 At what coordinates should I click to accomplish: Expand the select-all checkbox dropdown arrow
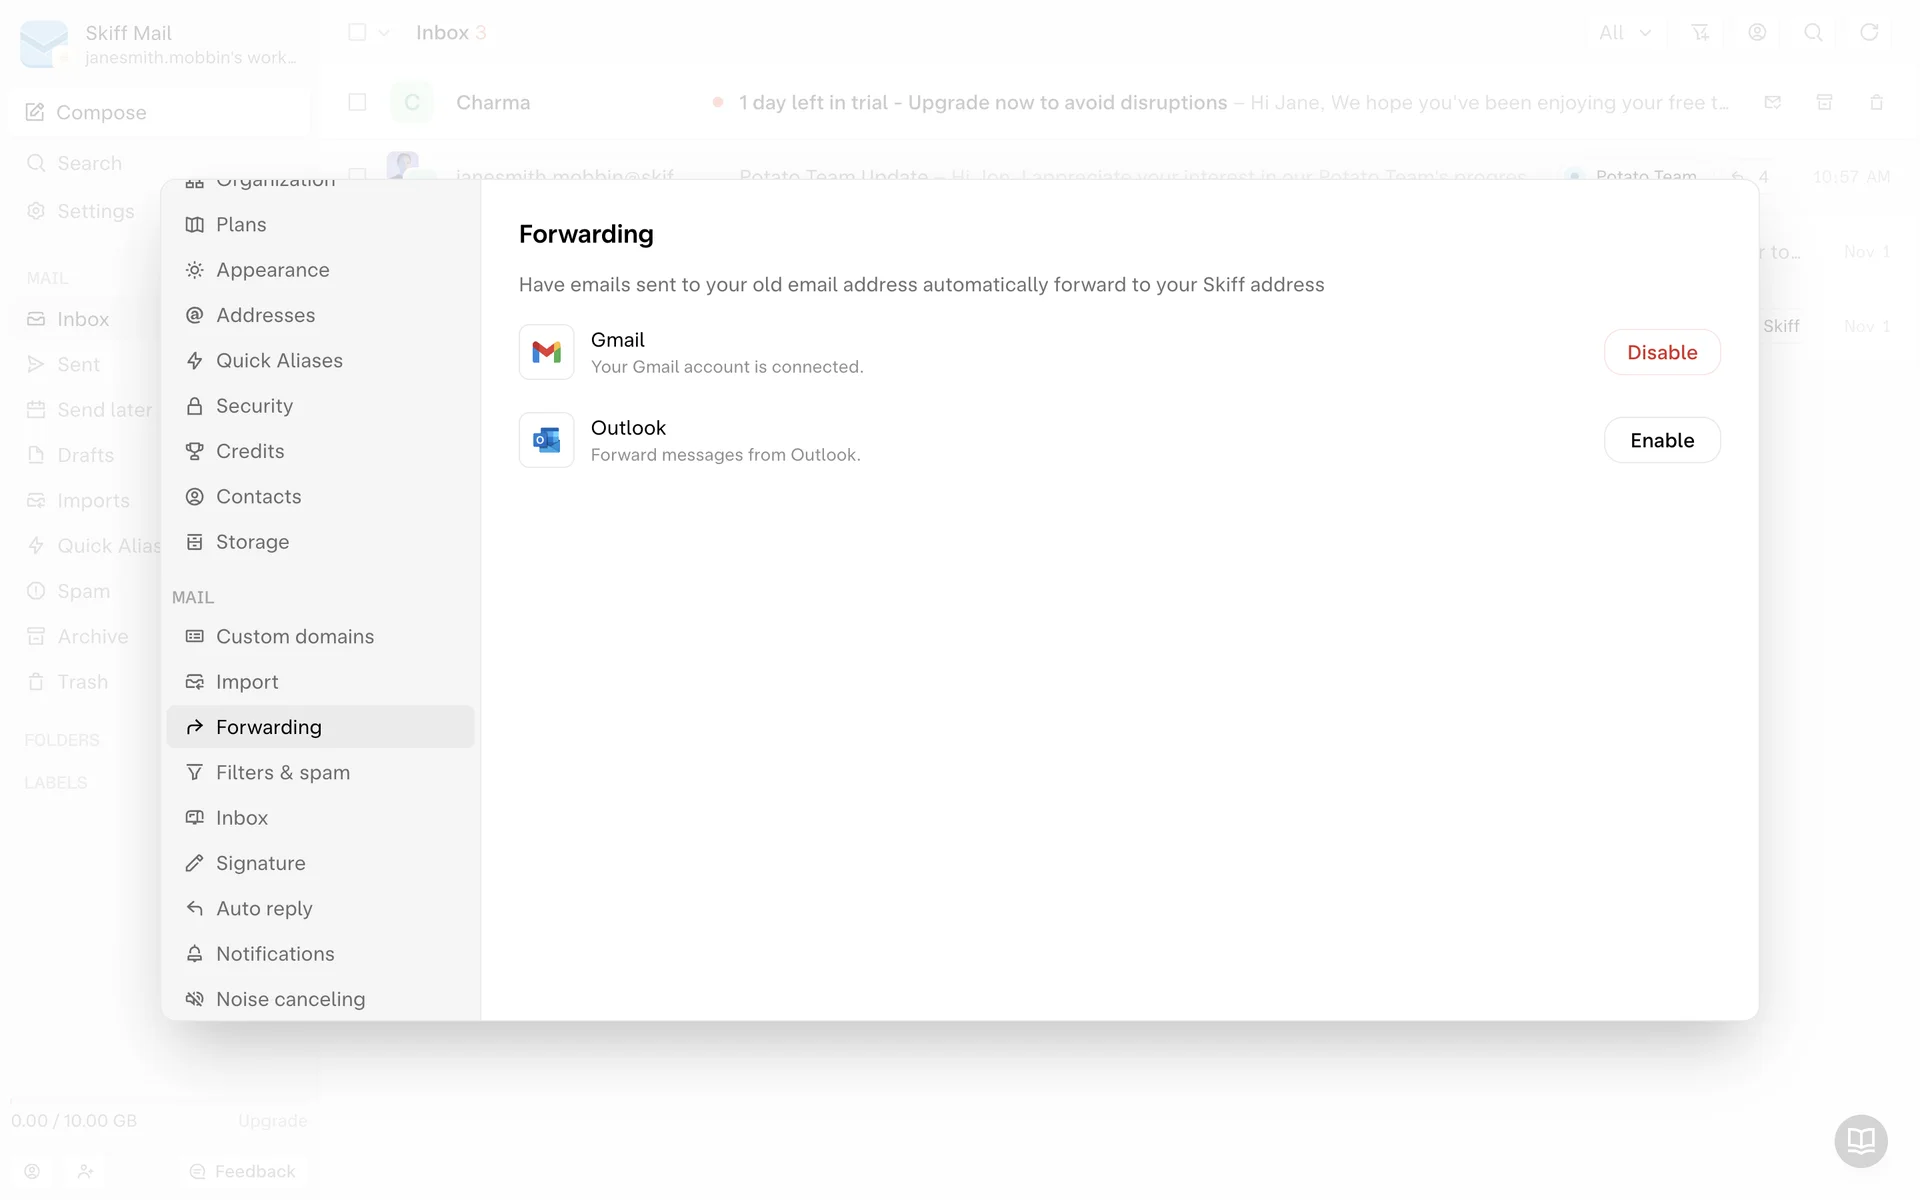(384, 33)
